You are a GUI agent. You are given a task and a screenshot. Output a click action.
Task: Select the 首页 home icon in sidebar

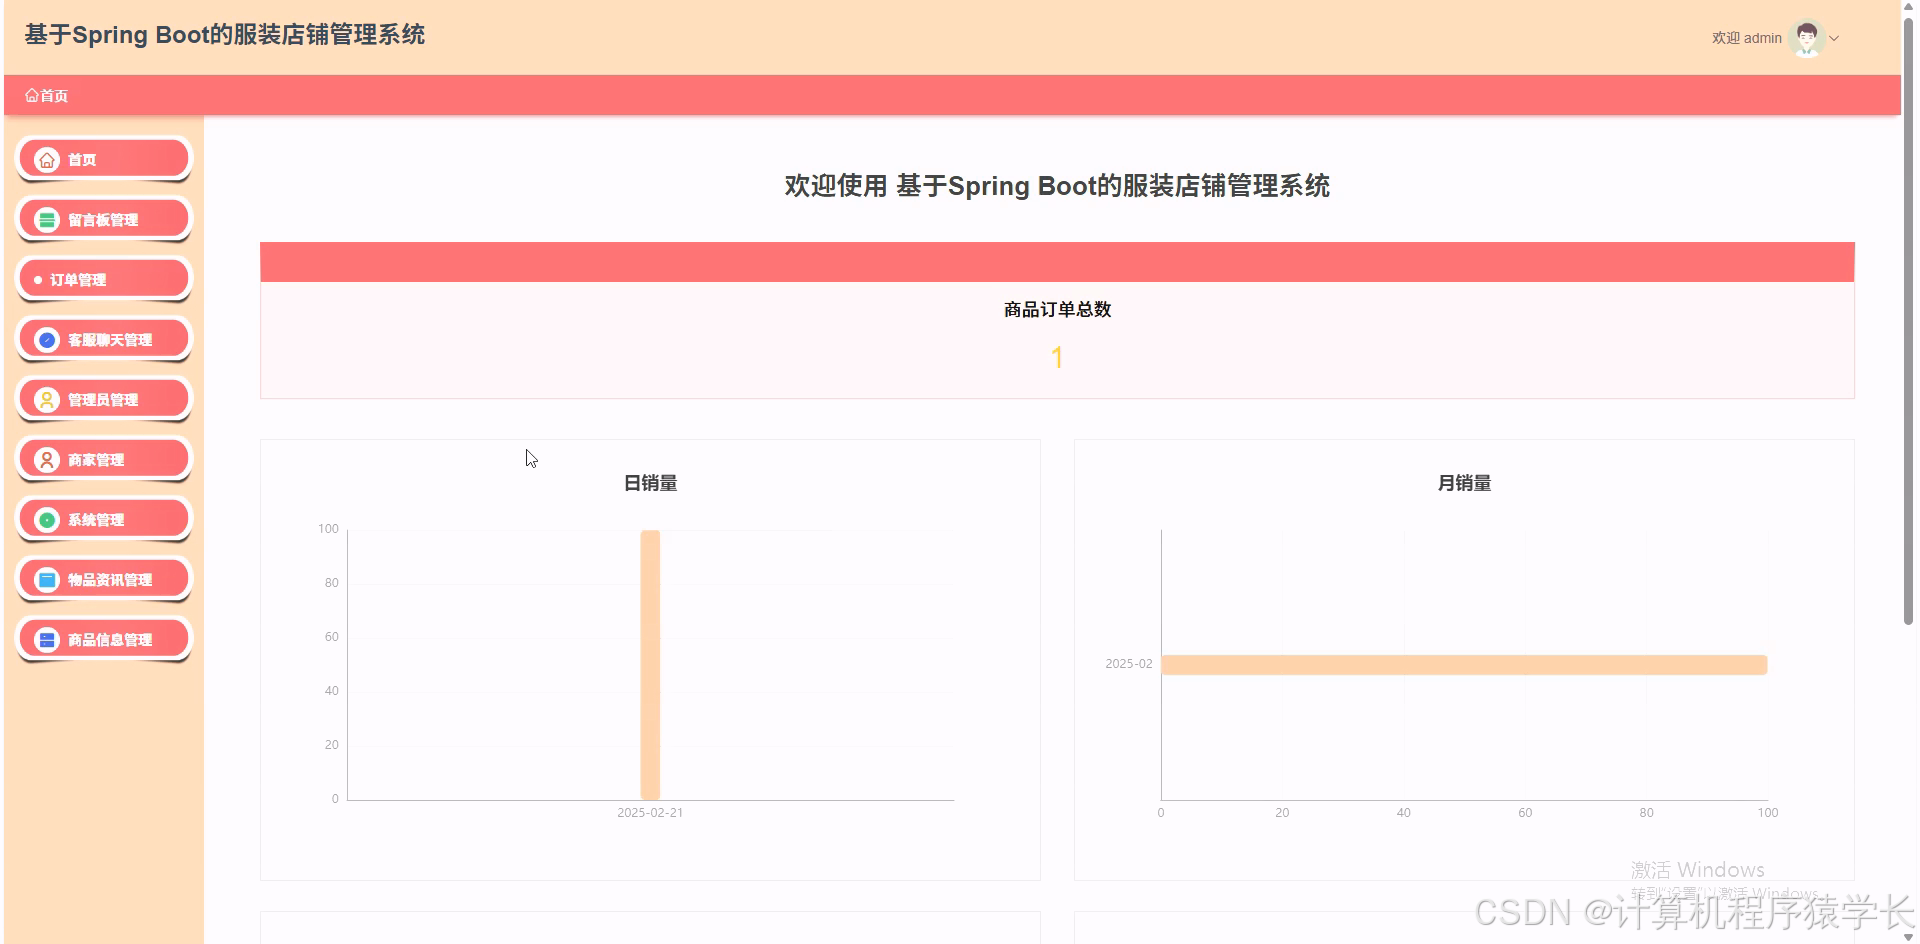pyautogui.click(x=46, y=158)
